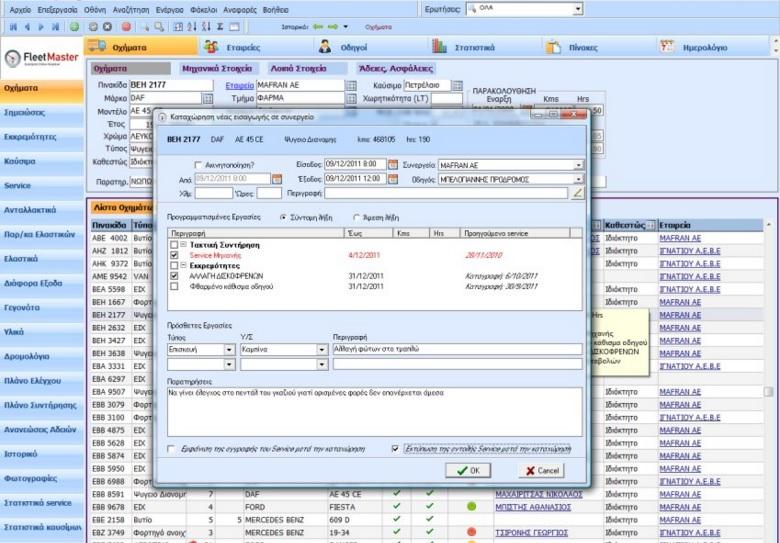Click the descending sort toolbar icon
The width and height of the screenshot is (780, 543).
[206, 27]
